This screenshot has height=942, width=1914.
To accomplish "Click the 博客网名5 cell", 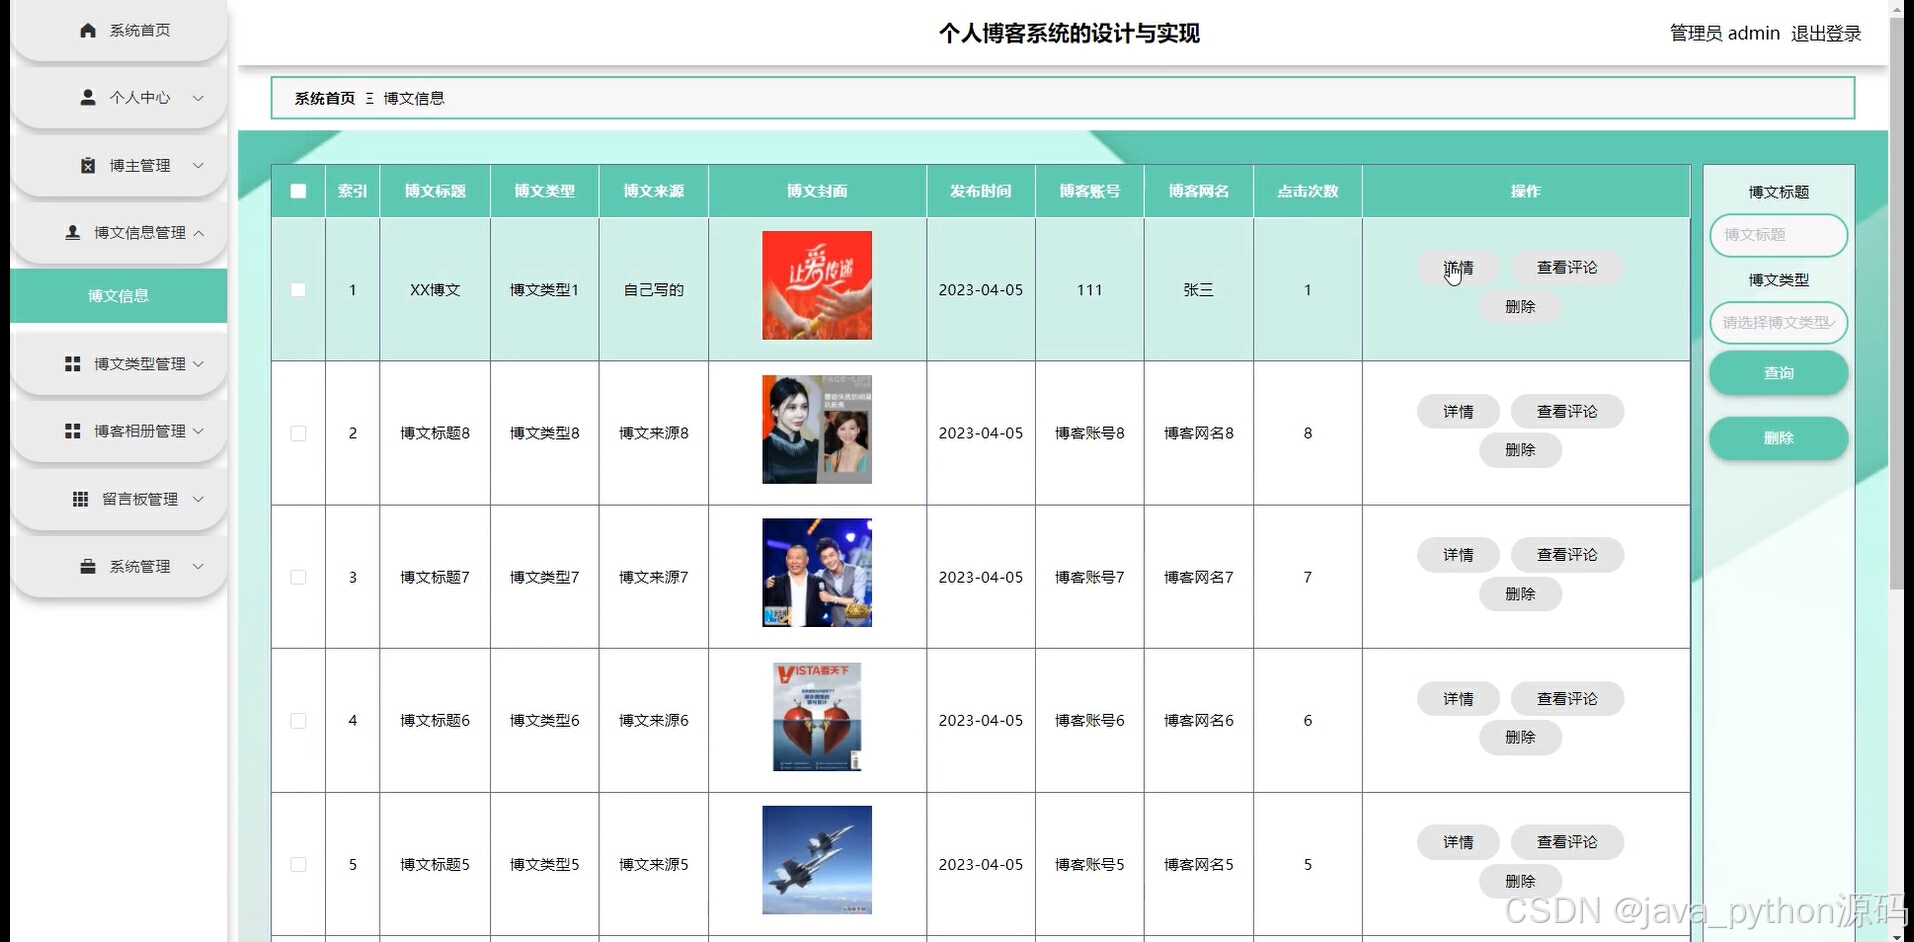I will point(1198,864).
